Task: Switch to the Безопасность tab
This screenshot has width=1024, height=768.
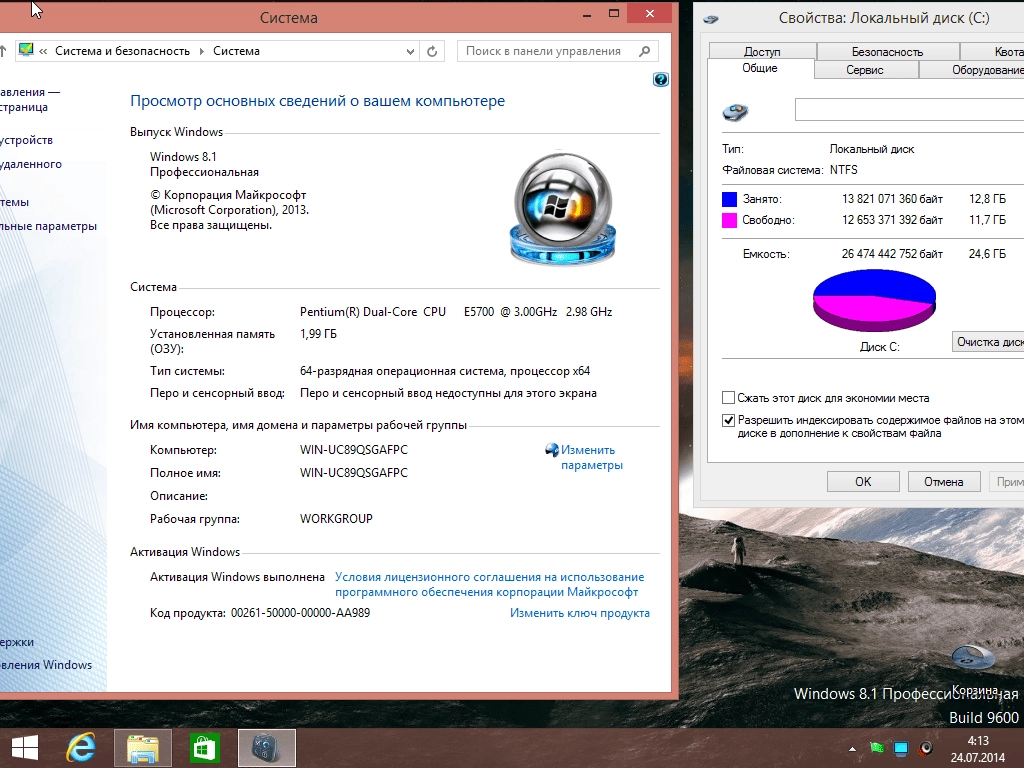Action: (x=887, y=52)
